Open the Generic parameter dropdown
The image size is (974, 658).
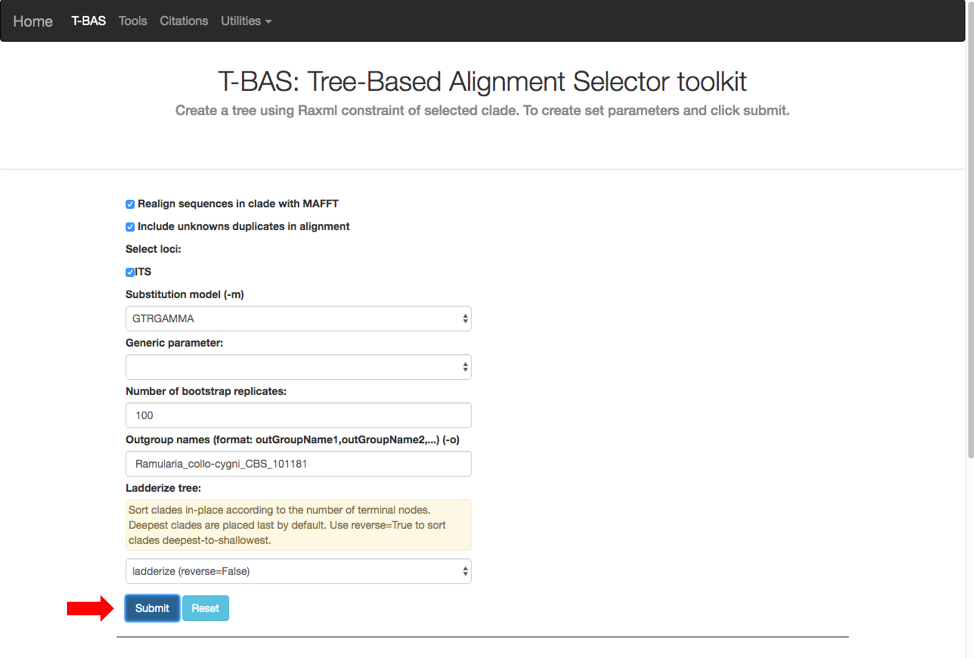298,367
